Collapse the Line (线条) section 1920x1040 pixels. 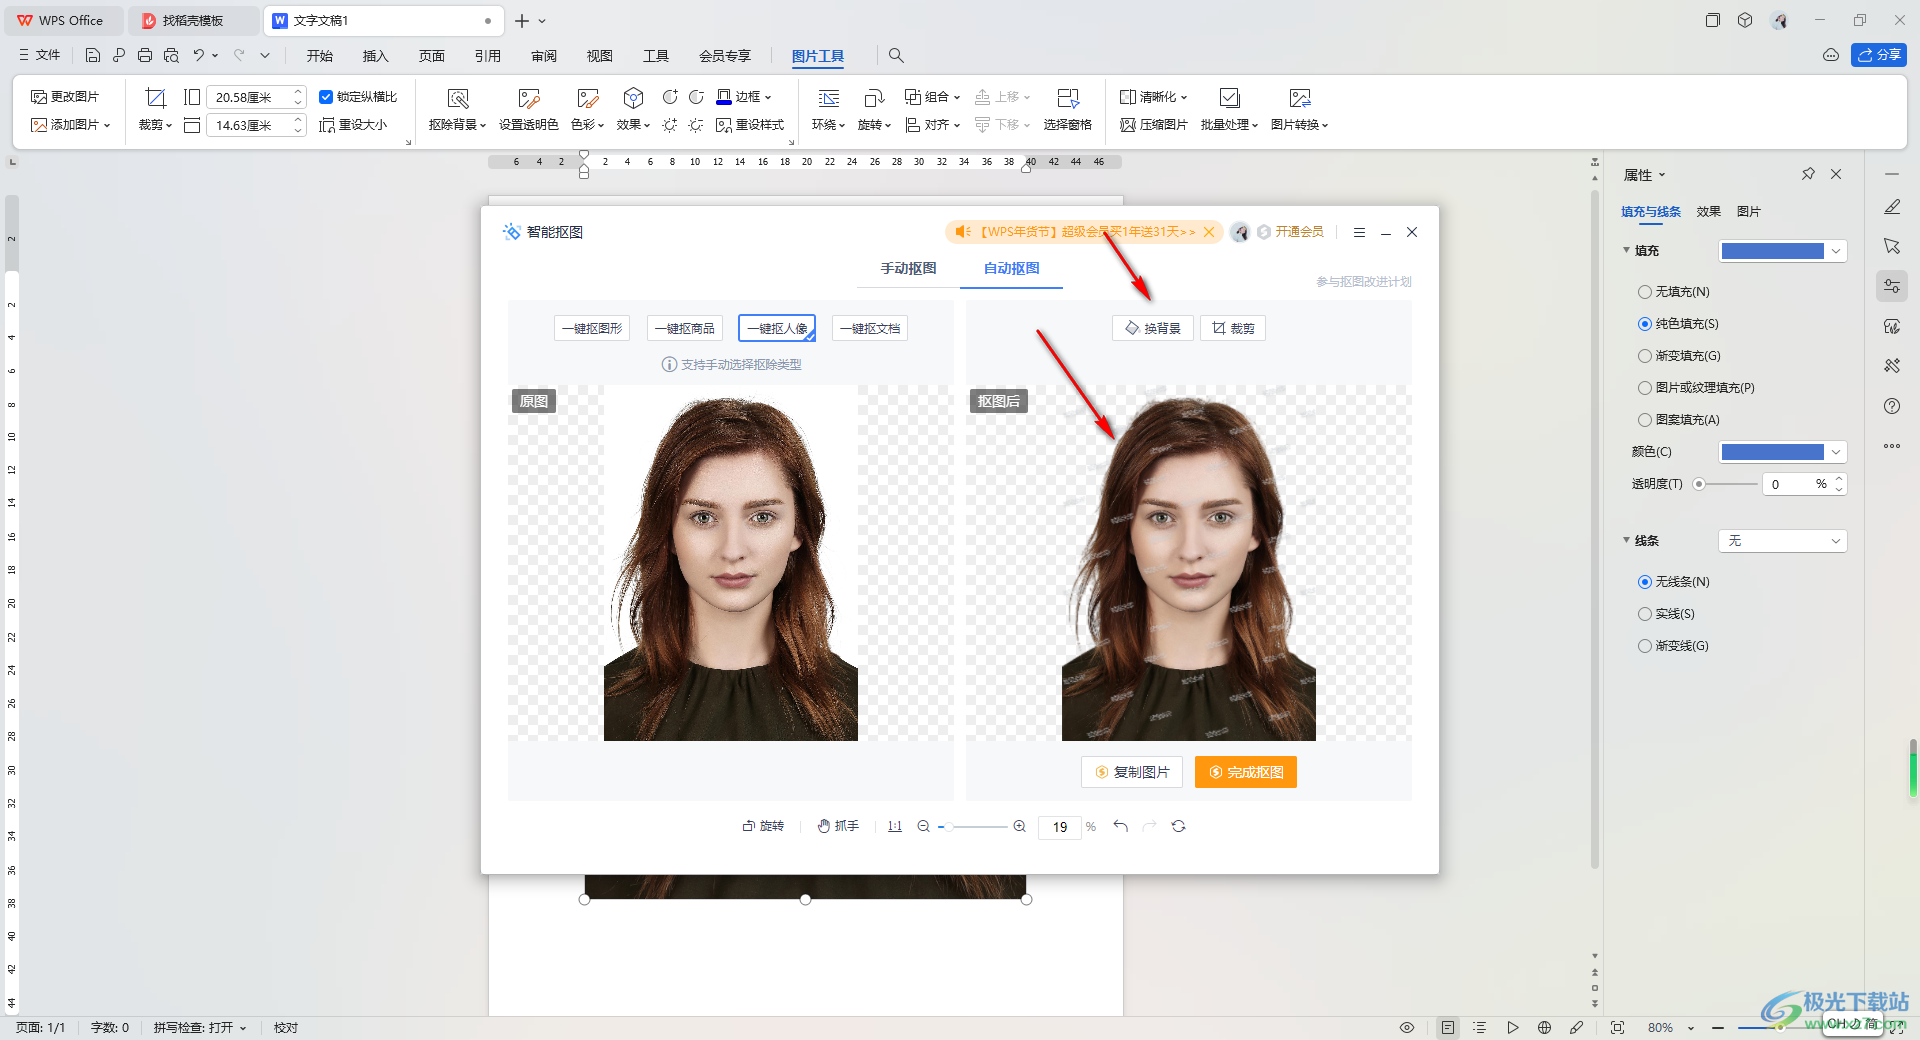tap(1626, 540)
